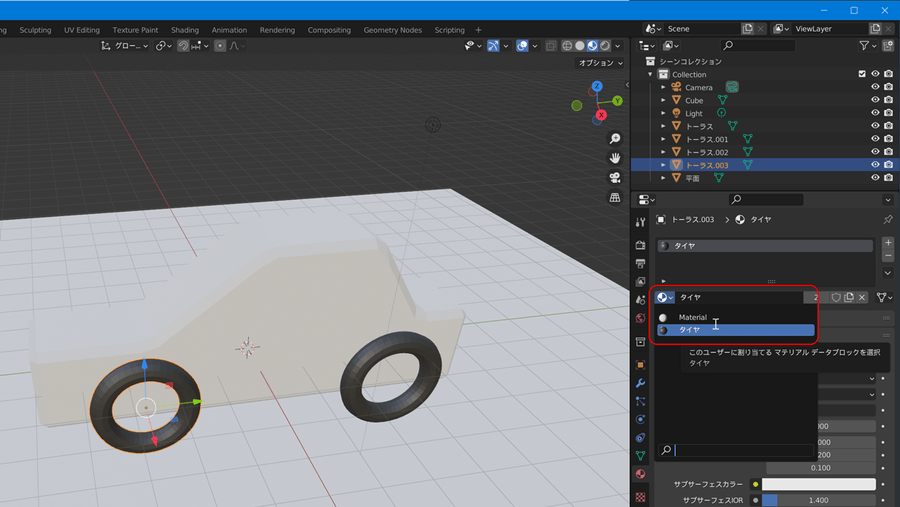The image size is (900, 507).
Task: Select "Material" from the material list
Action: [x=693, y=317]
